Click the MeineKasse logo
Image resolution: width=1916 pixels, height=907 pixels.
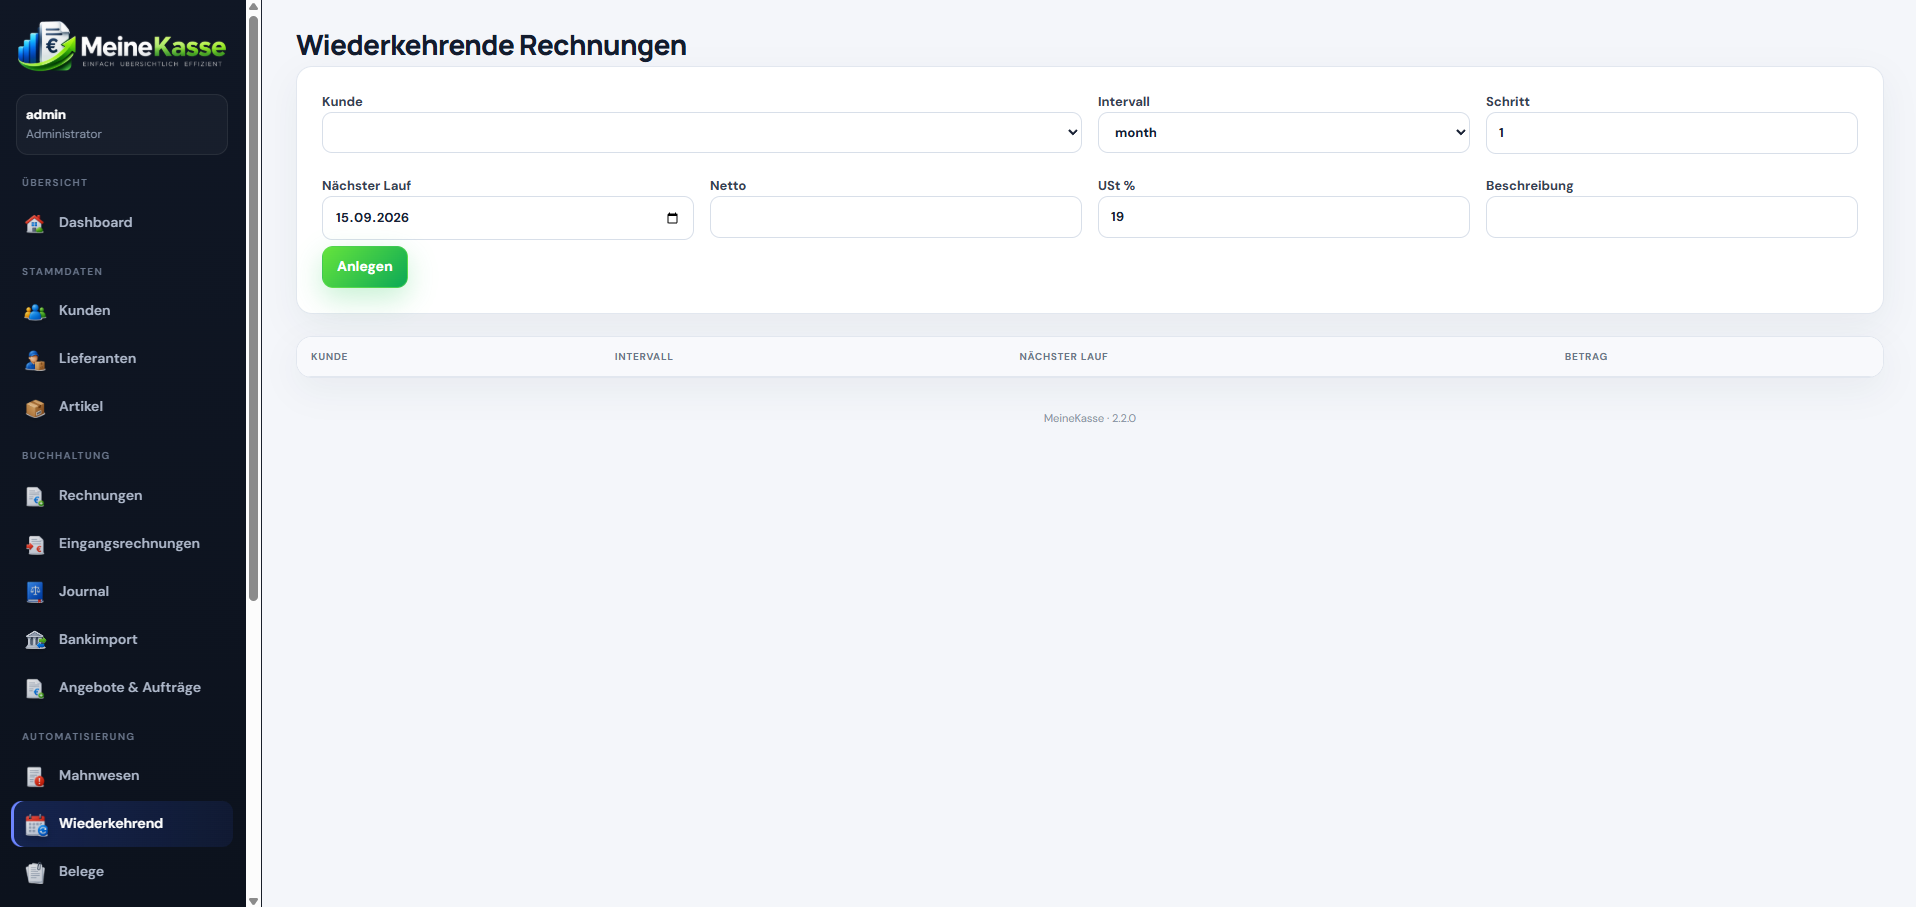click(122, 46)
